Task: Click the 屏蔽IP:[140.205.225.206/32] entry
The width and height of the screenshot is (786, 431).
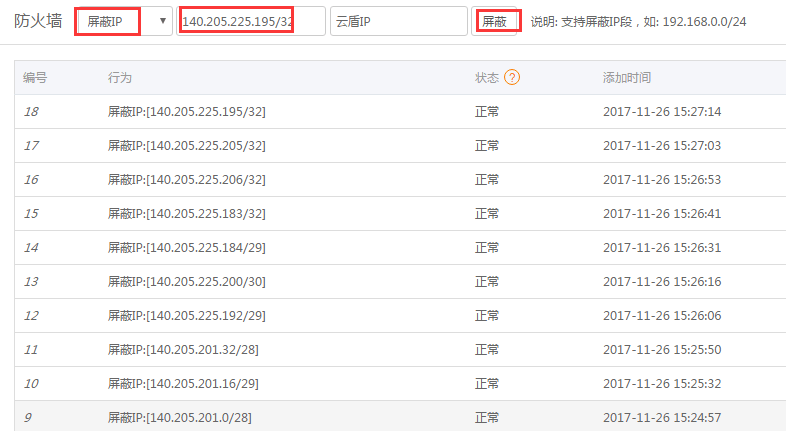Action: click(x=186, y=180)
